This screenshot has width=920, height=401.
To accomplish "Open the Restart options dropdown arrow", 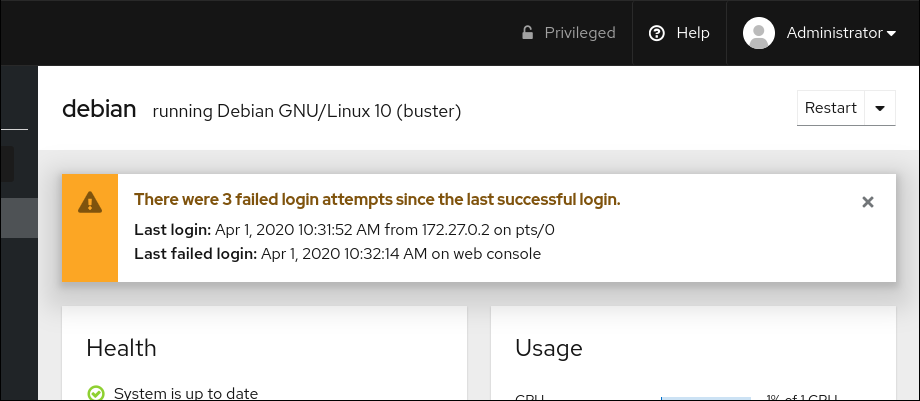I will coord(880,109).
